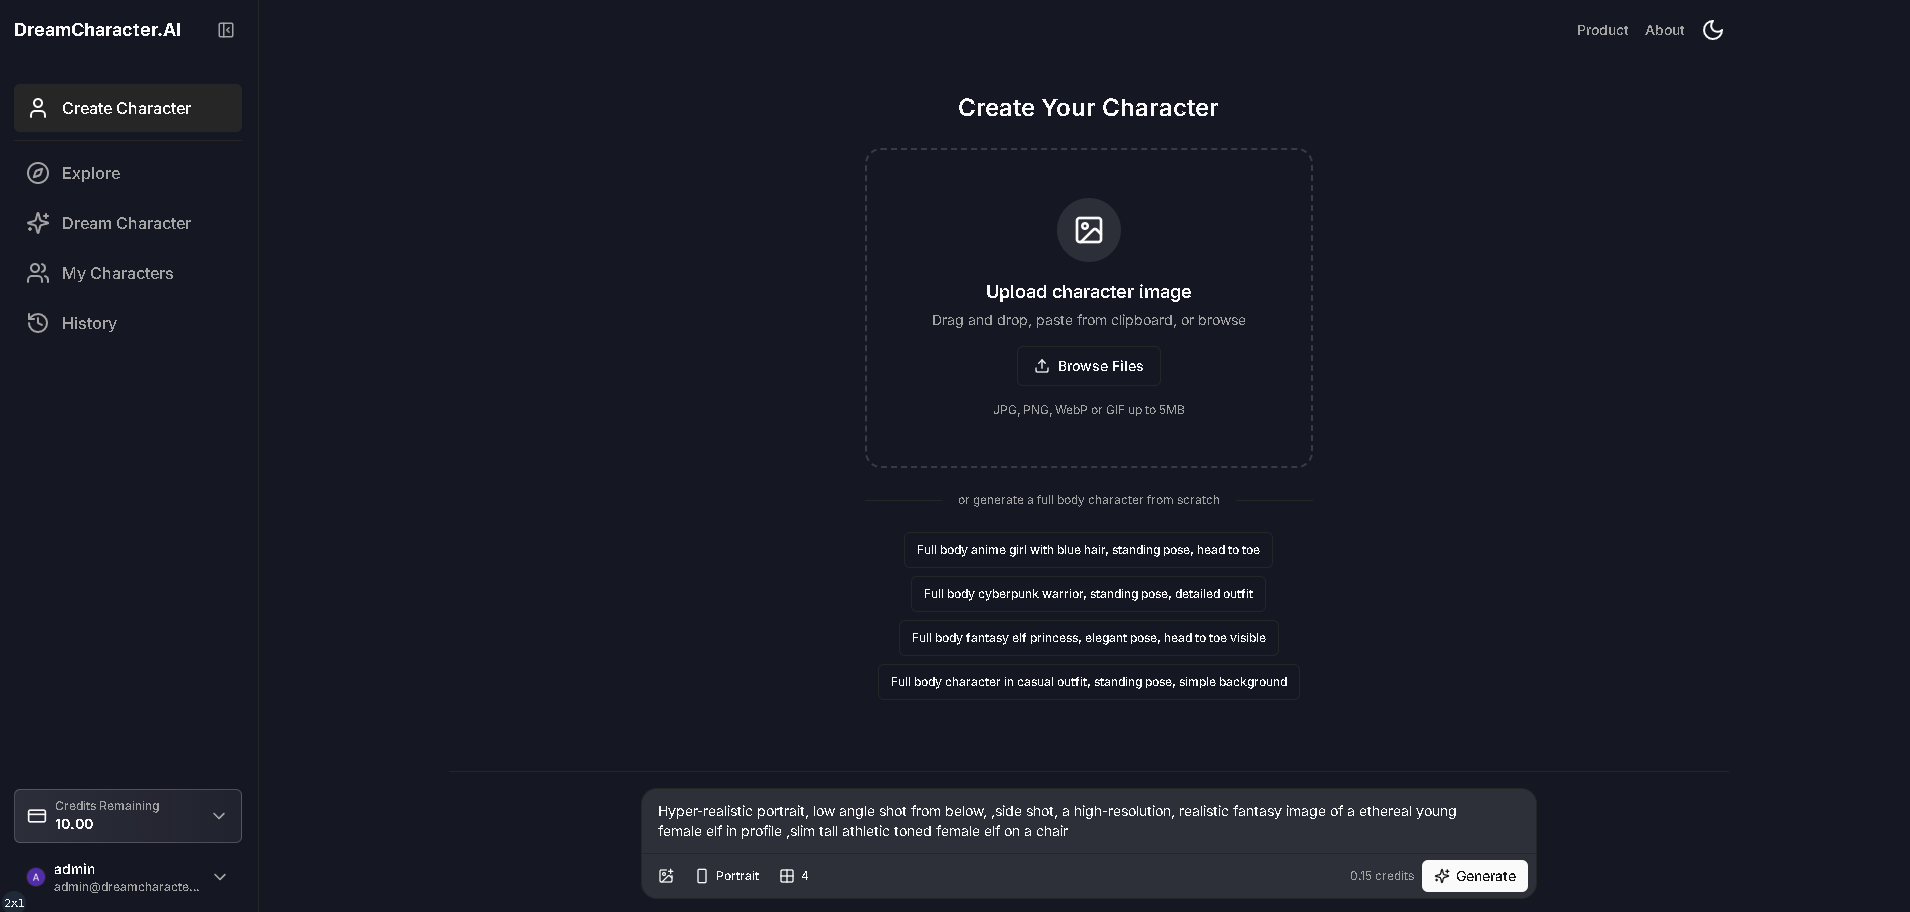
Task: Select Create Character in the sidebar
Action: point(128,108)
